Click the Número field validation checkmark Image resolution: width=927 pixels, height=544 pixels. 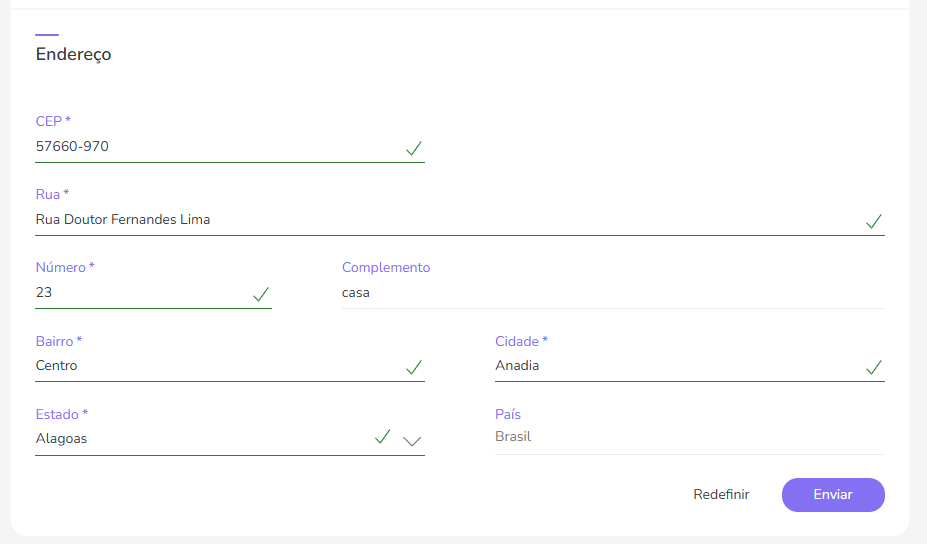(x=261, y=294)
